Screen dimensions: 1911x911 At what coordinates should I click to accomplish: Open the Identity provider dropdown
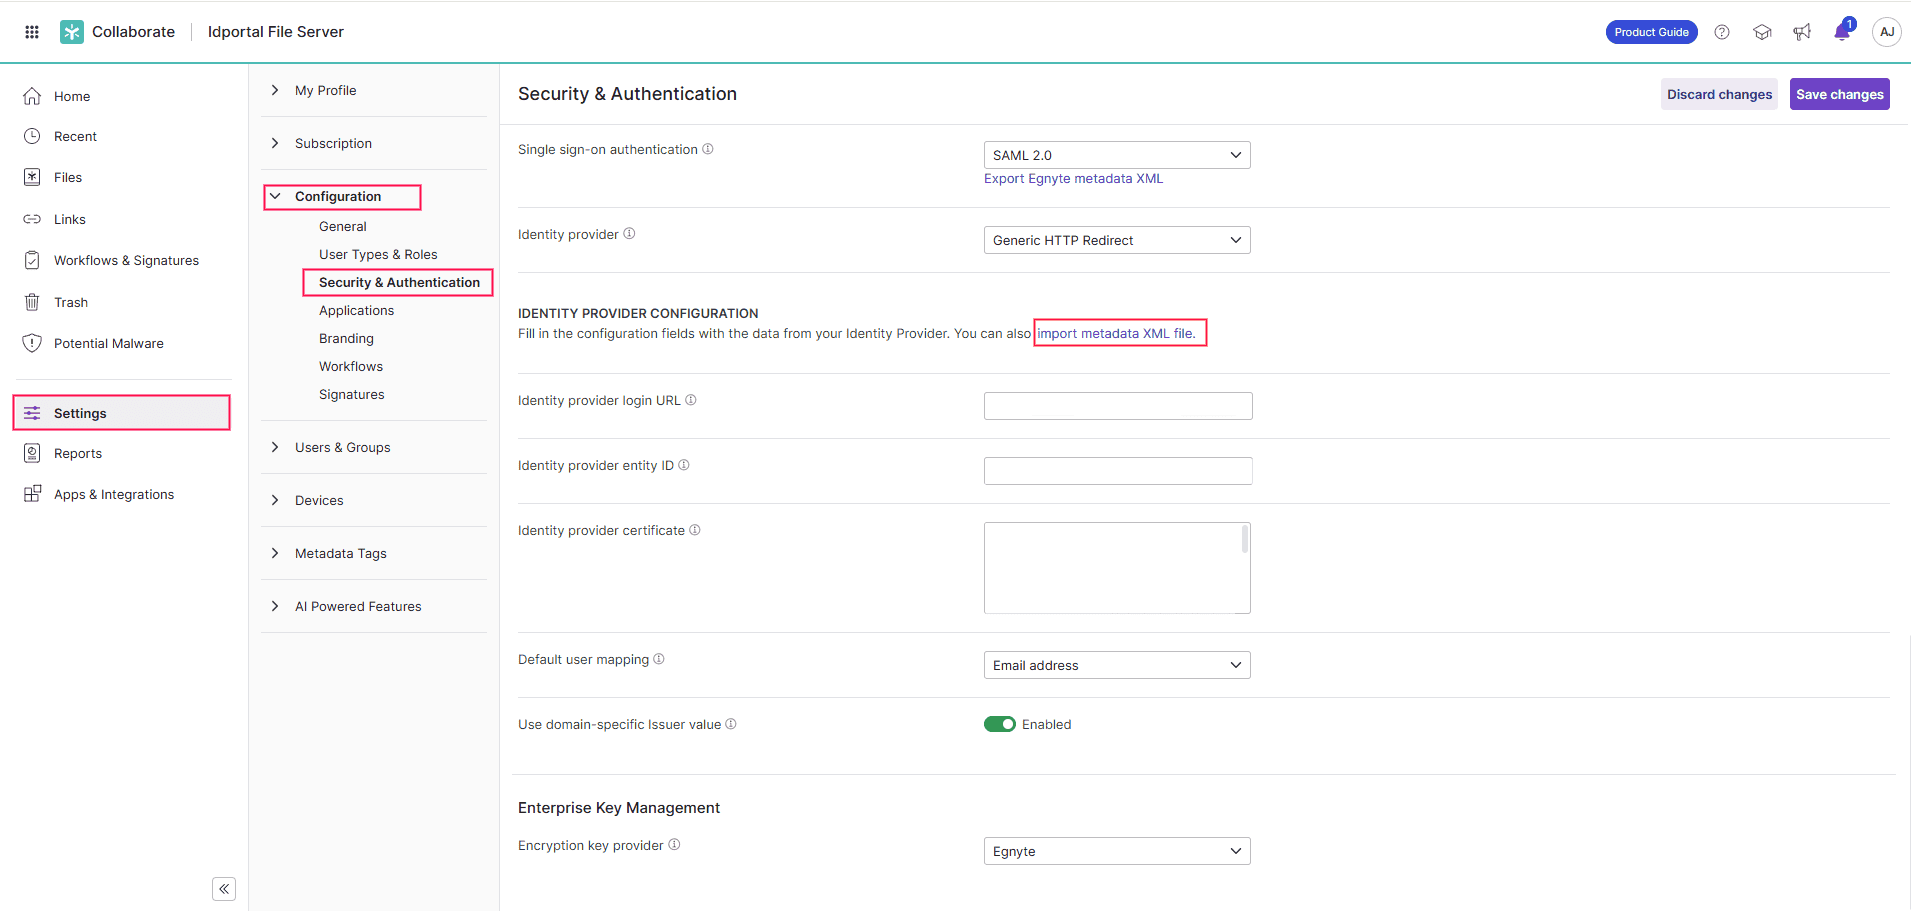(1117, 239)
